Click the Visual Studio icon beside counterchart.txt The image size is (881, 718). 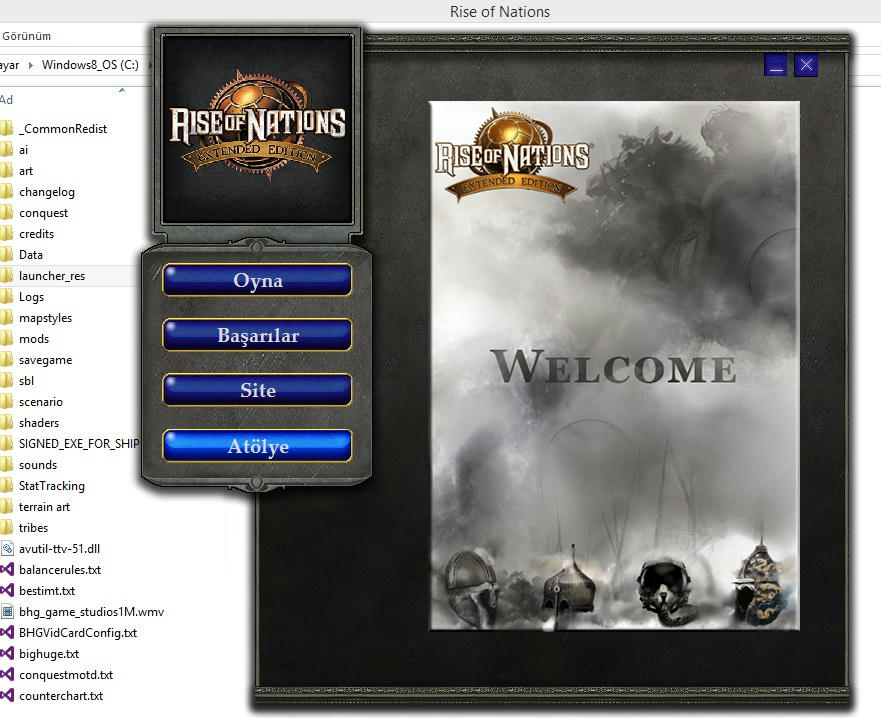pyautogui.click(x=7, y=696)
